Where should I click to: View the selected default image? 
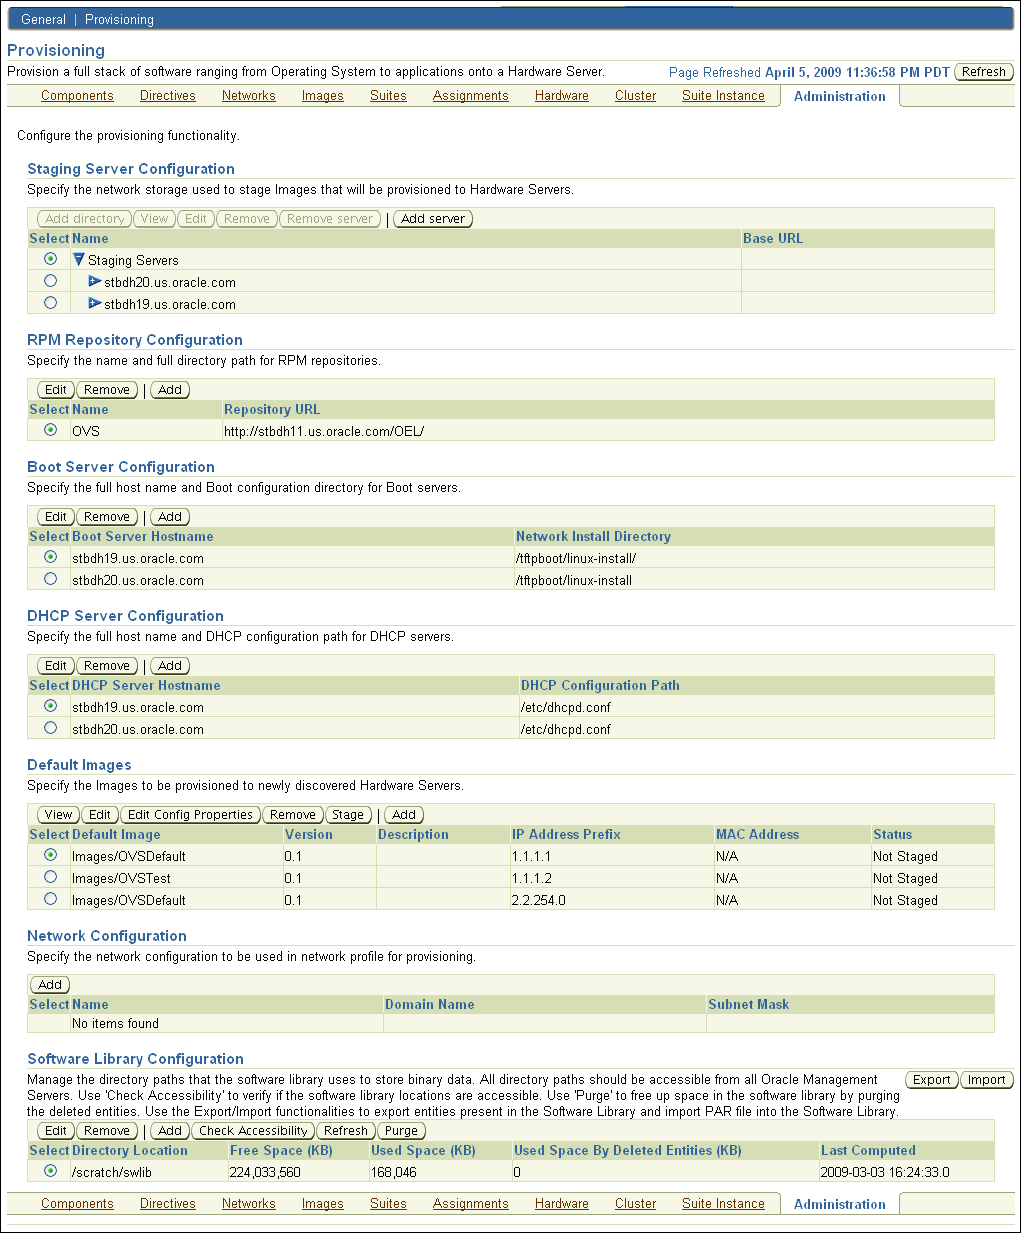click(x=59, y=815)
